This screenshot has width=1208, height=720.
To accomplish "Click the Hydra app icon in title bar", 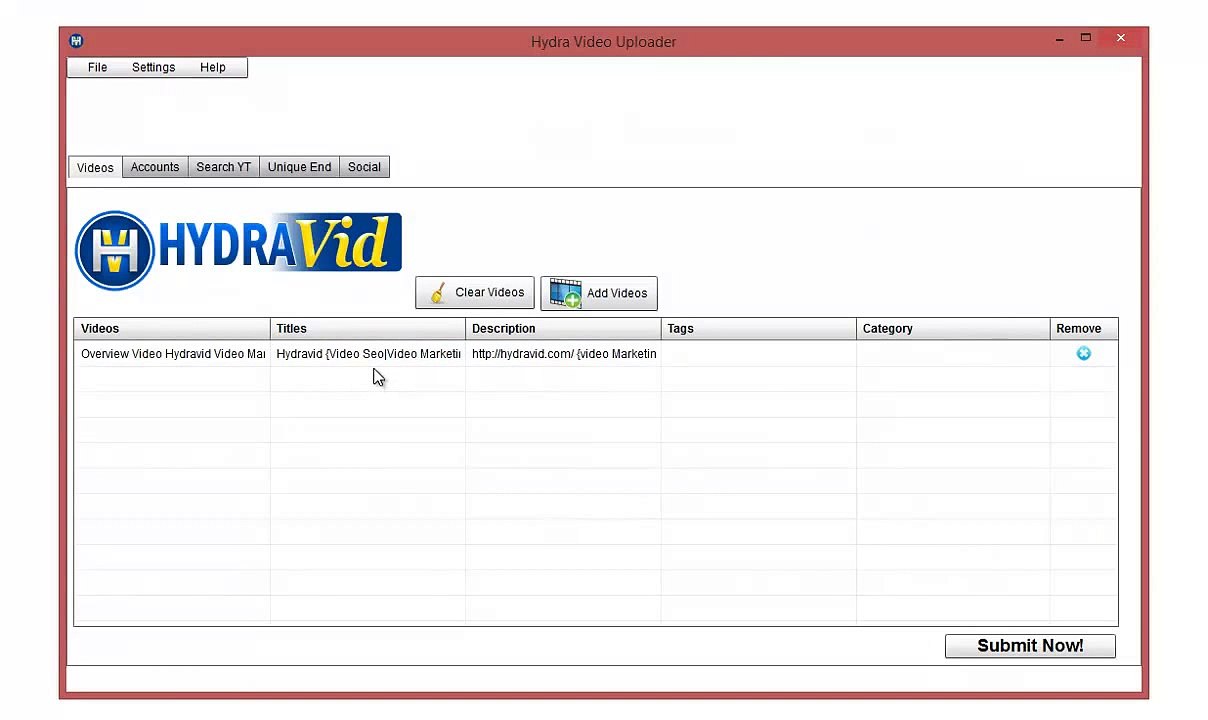I will tap(76, 41).
